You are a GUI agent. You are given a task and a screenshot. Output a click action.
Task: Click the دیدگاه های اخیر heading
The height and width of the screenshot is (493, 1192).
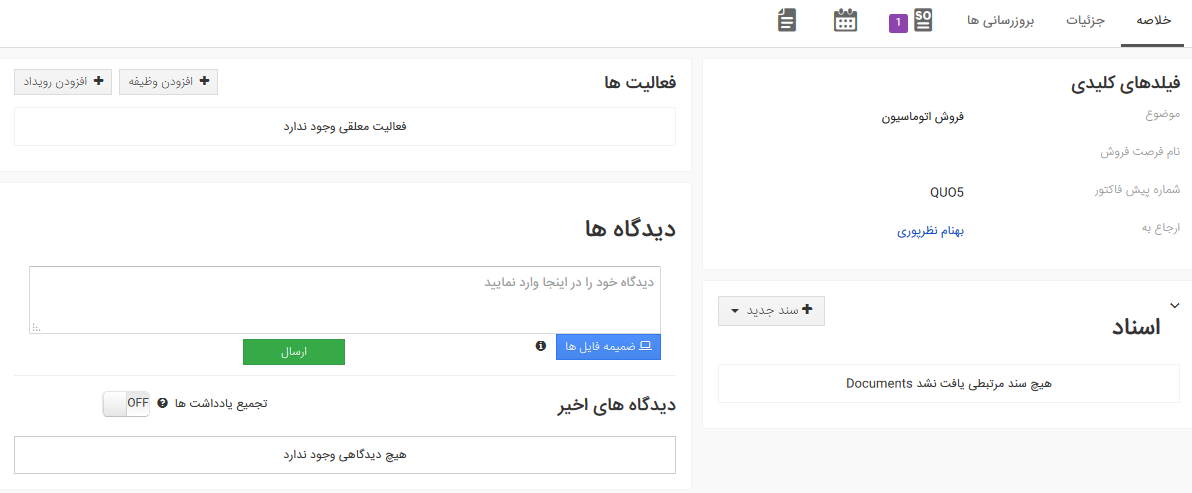click(x=617, y=406)
